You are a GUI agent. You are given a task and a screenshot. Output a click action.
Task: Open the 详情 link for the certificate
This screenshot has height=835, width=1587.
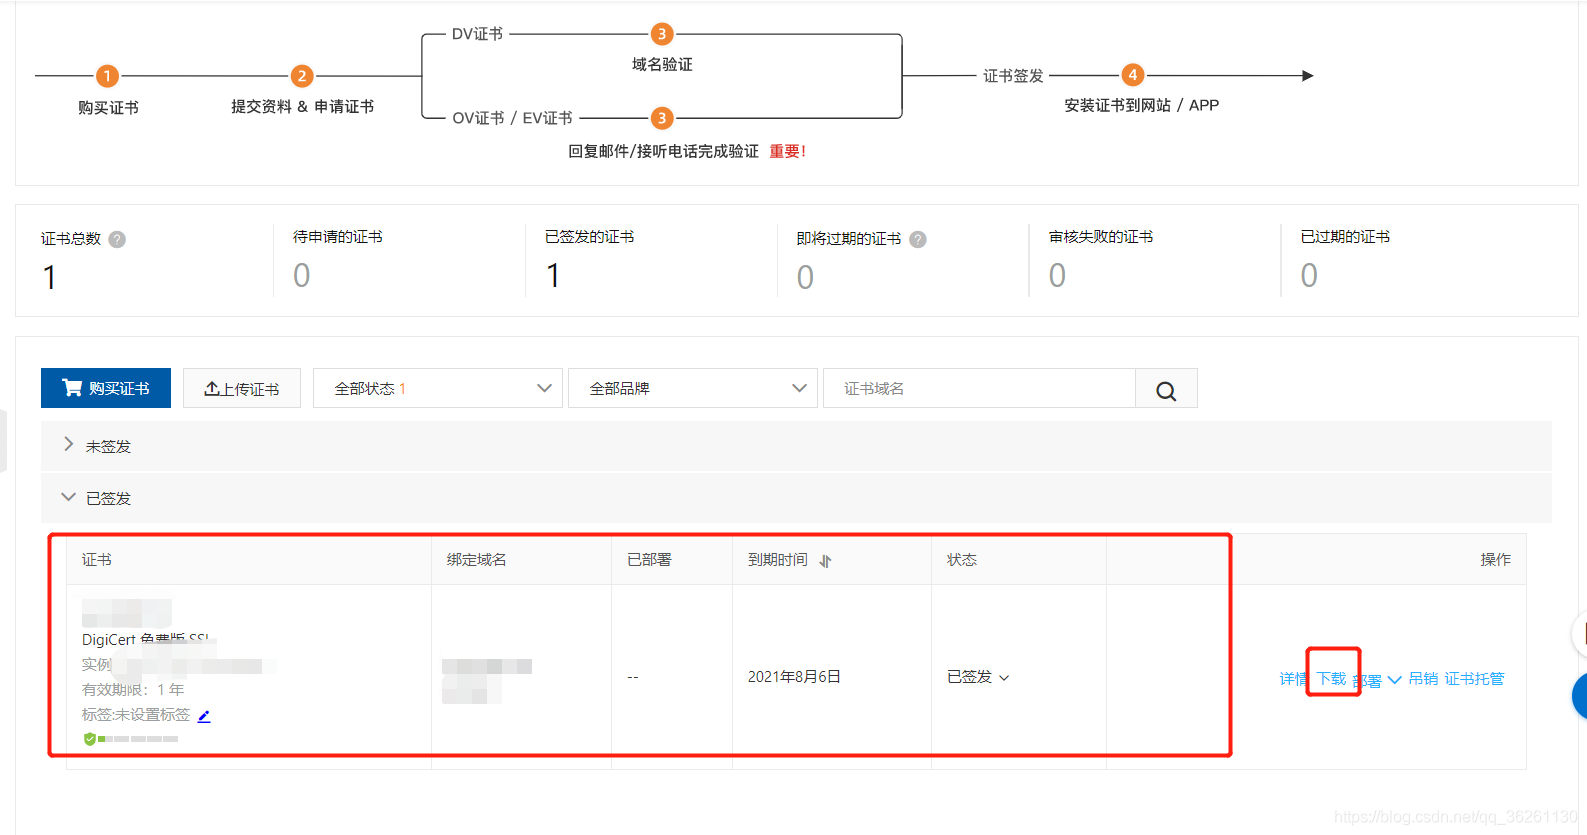pyautogui.click(x=1293, y=679)
